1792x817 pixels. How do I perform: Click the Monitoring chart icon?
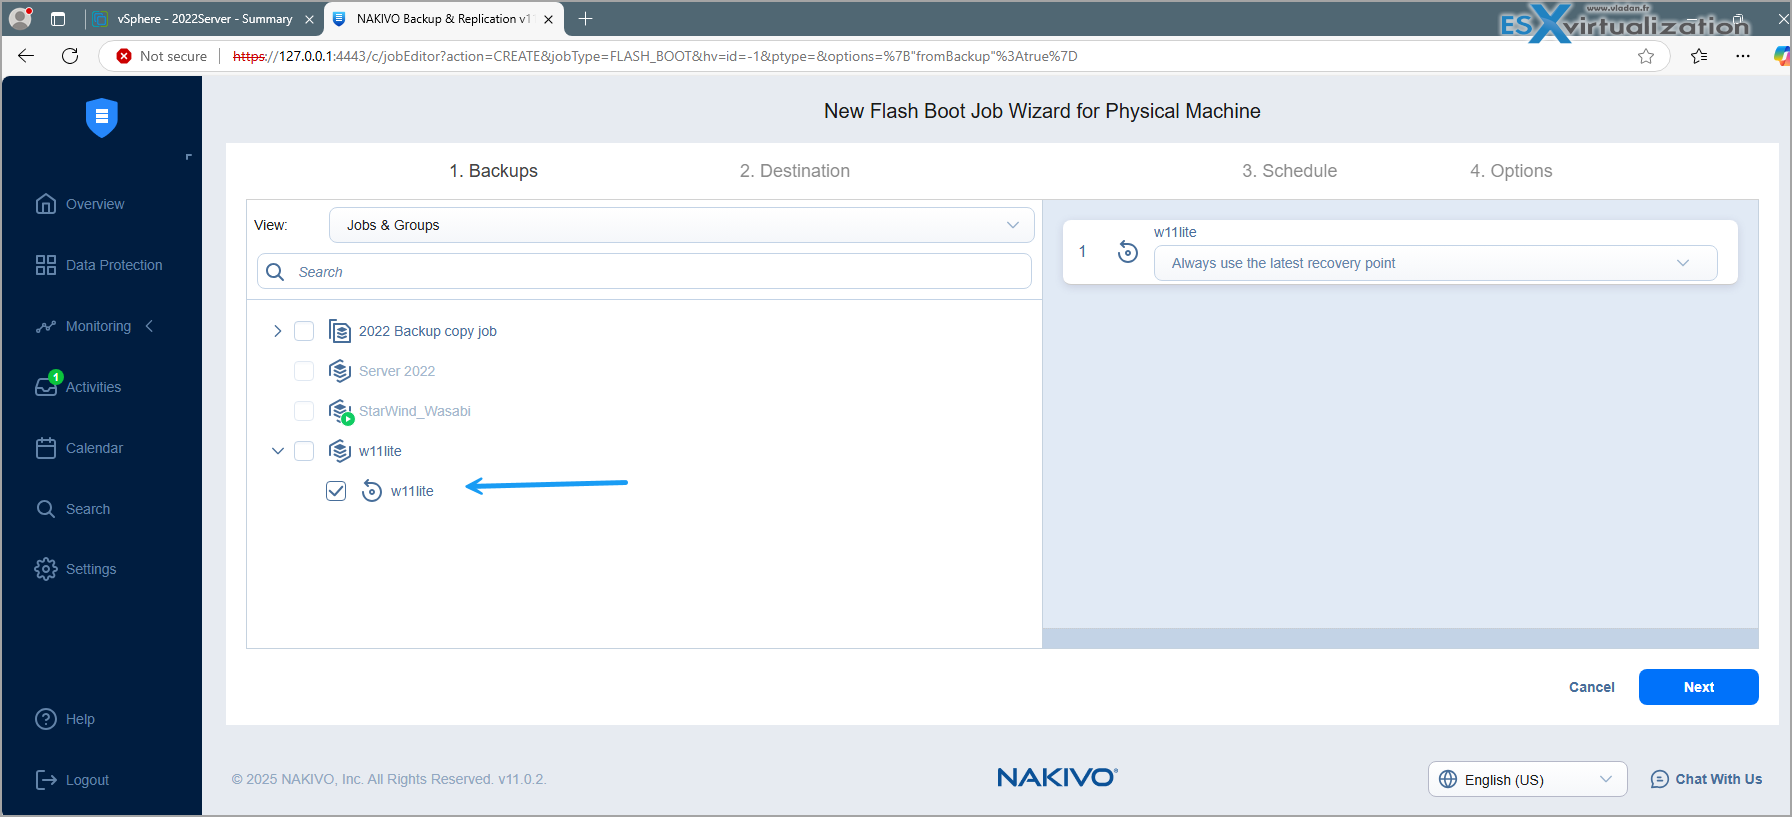(46, 326)
